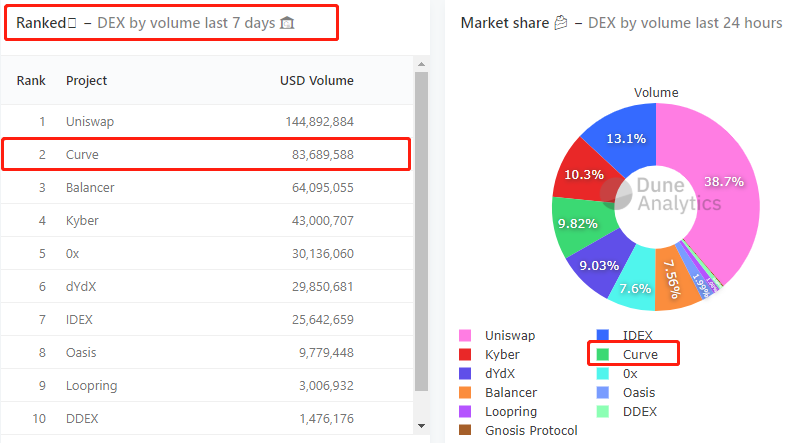Select the Curve project name in the table
This screenshot has width=793, height=443.
pyautogui.click(x=82, y=154)
